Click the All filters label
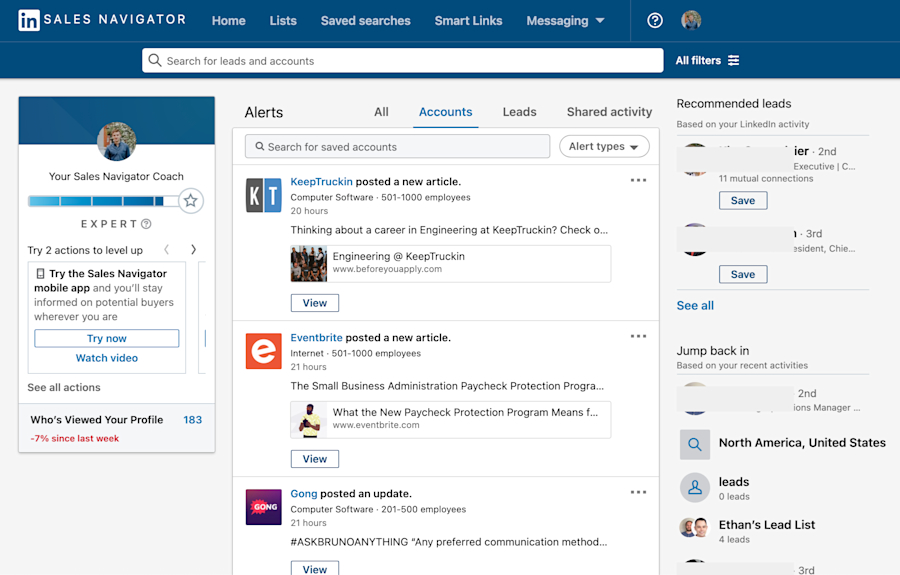Screen dimensions: 900x575 click(698, 60)
